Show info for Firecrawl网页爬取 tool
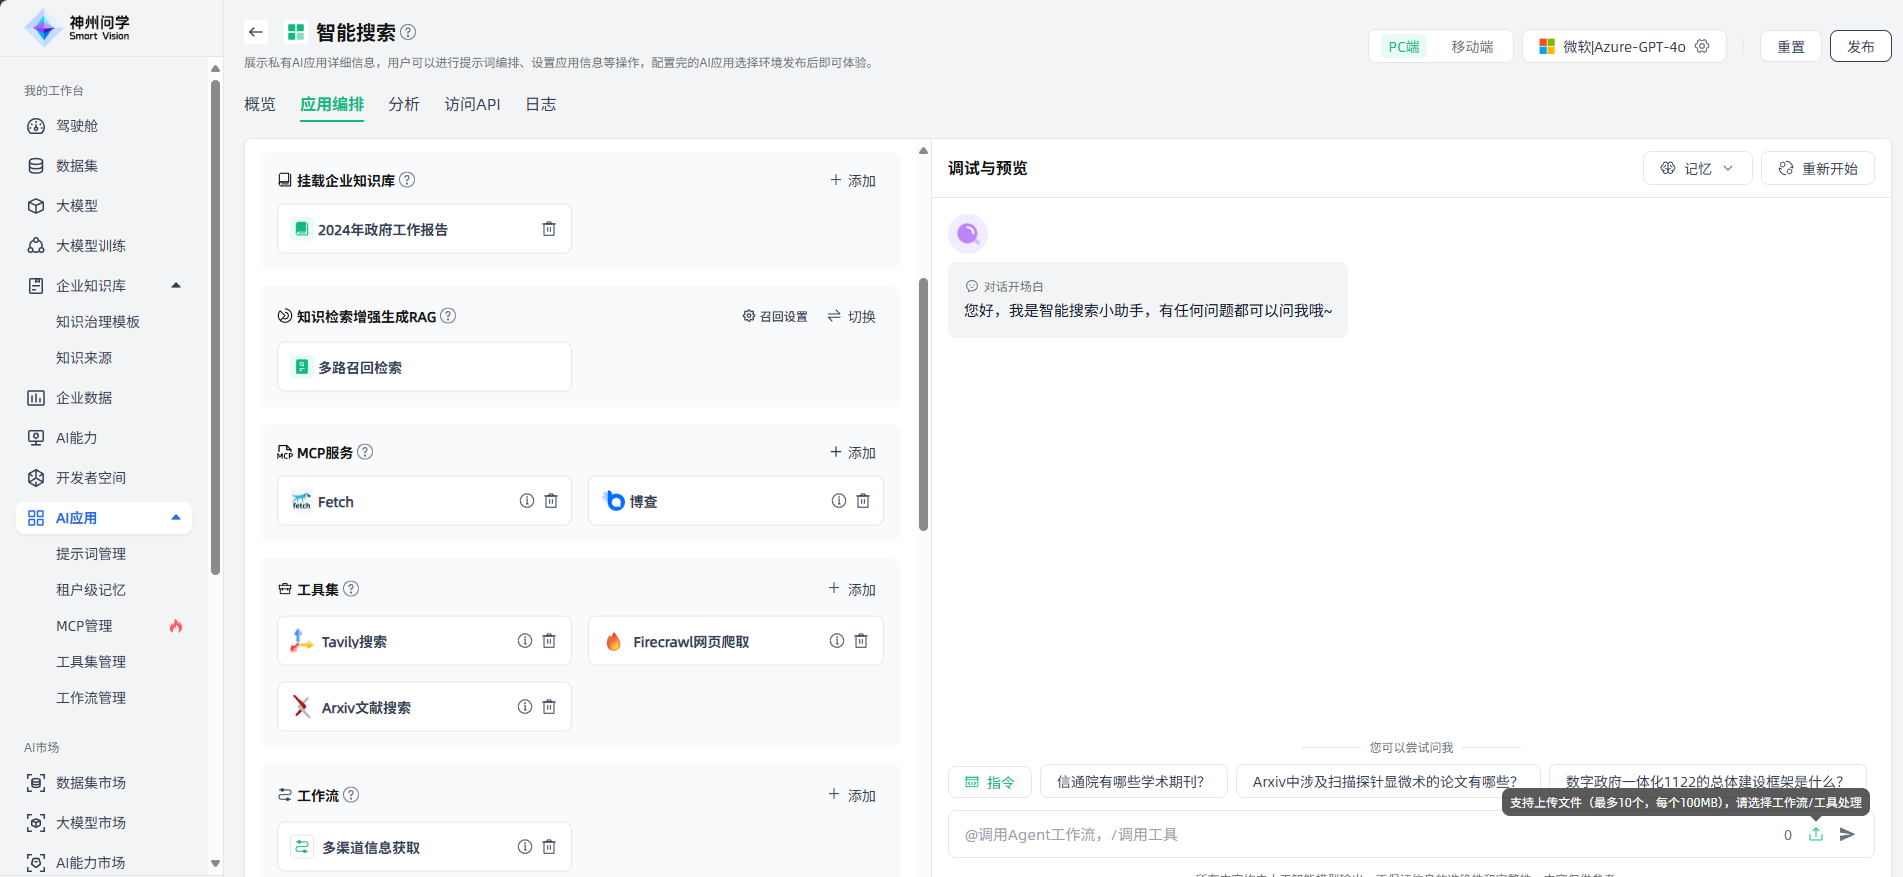1903x877 pixels. tap(837, 641)
